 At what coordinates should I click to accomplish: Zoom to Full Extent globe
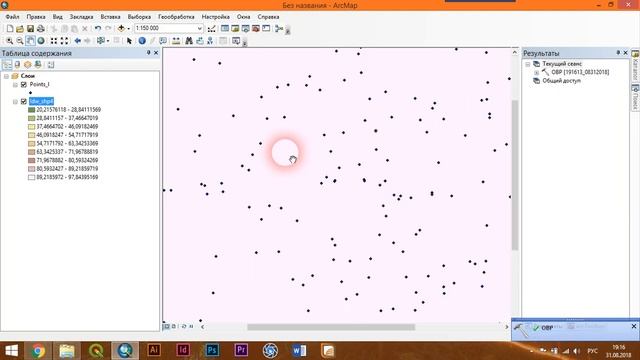pos(41,41)
